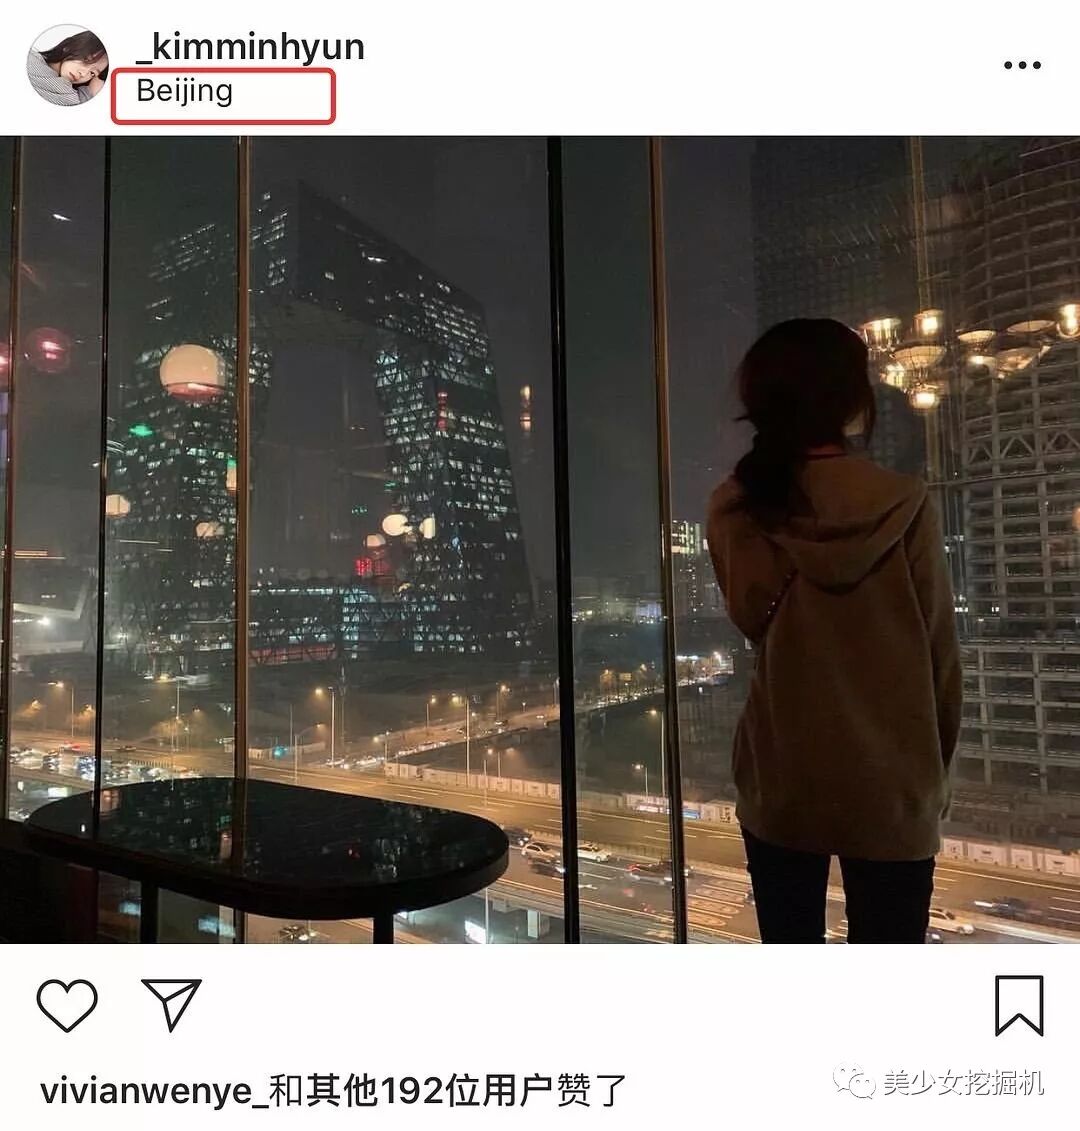Open the _kimminhyun profile avatar
This screenshot has width=1080, height=1131.
tap(68, 65)
